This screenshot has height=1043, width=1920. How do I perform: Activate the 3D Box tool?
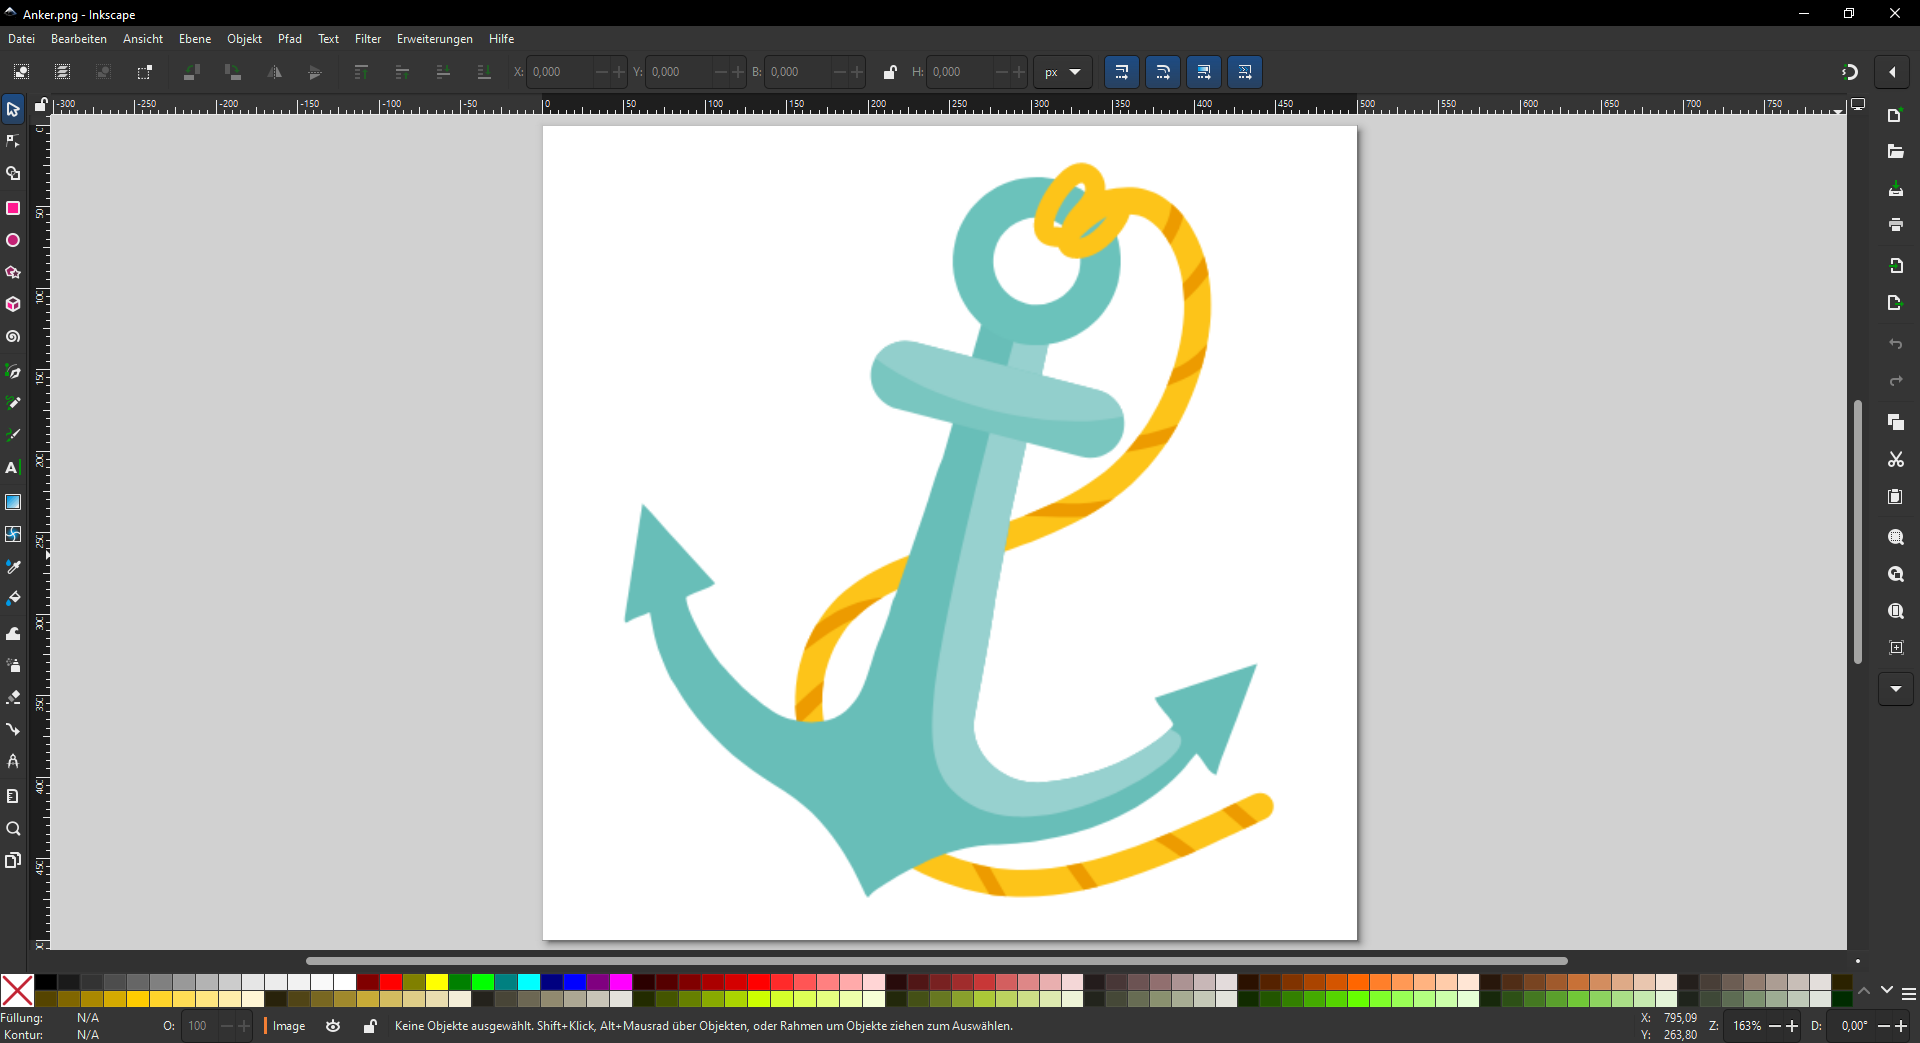(x=13, y=304)
